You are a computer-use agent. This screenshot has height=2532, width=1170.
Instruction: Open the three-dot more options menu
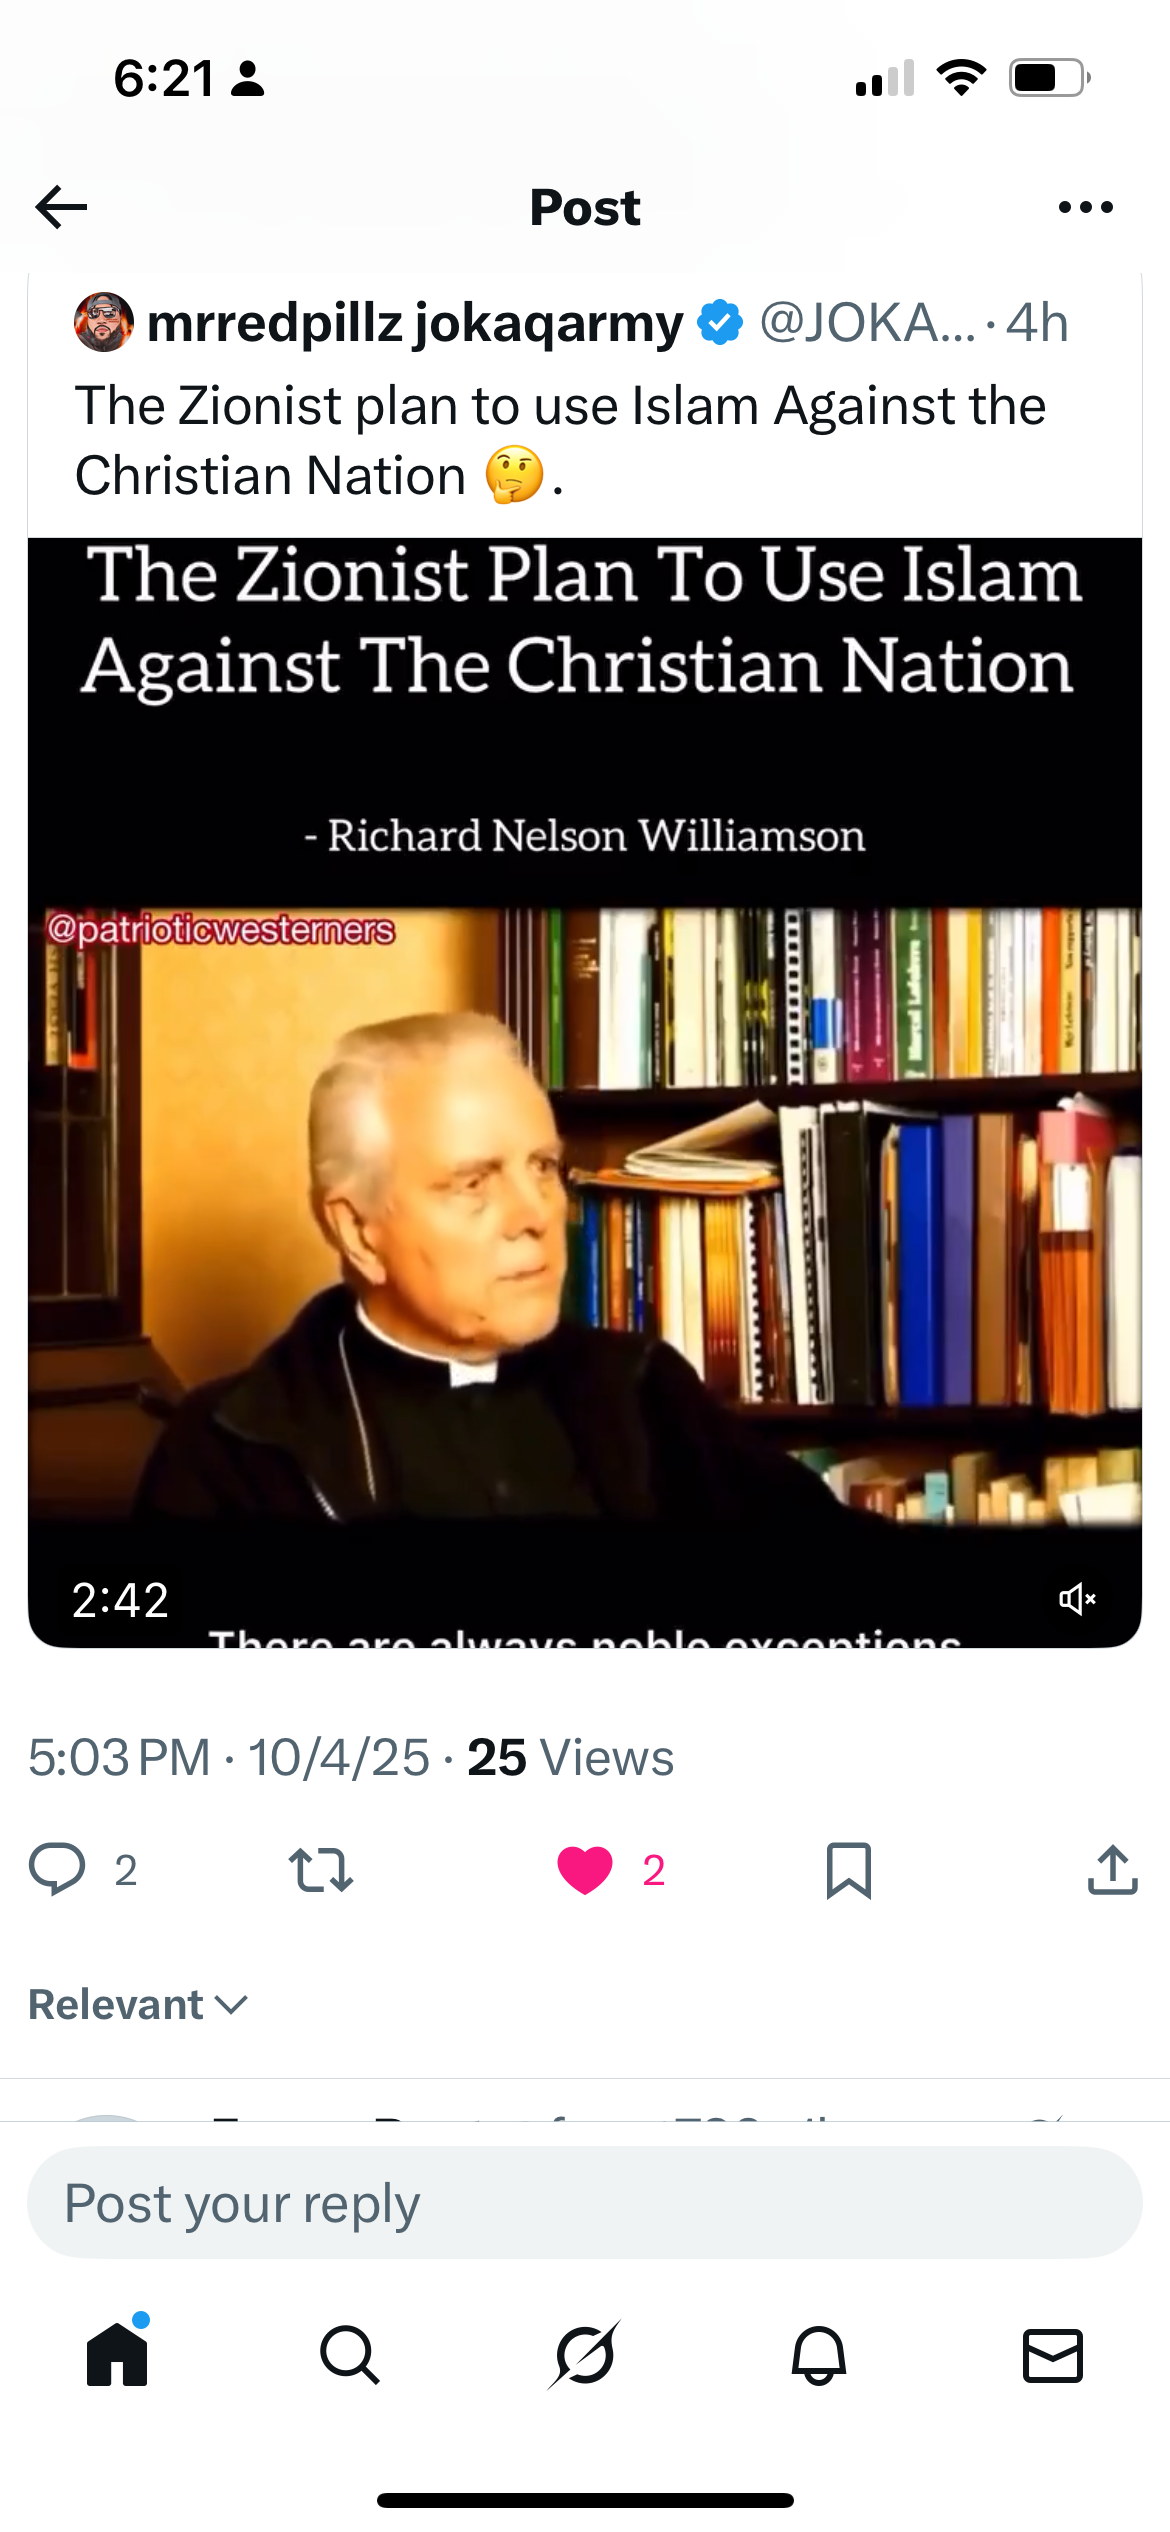pyautogui.click(x=1085, y=207)
